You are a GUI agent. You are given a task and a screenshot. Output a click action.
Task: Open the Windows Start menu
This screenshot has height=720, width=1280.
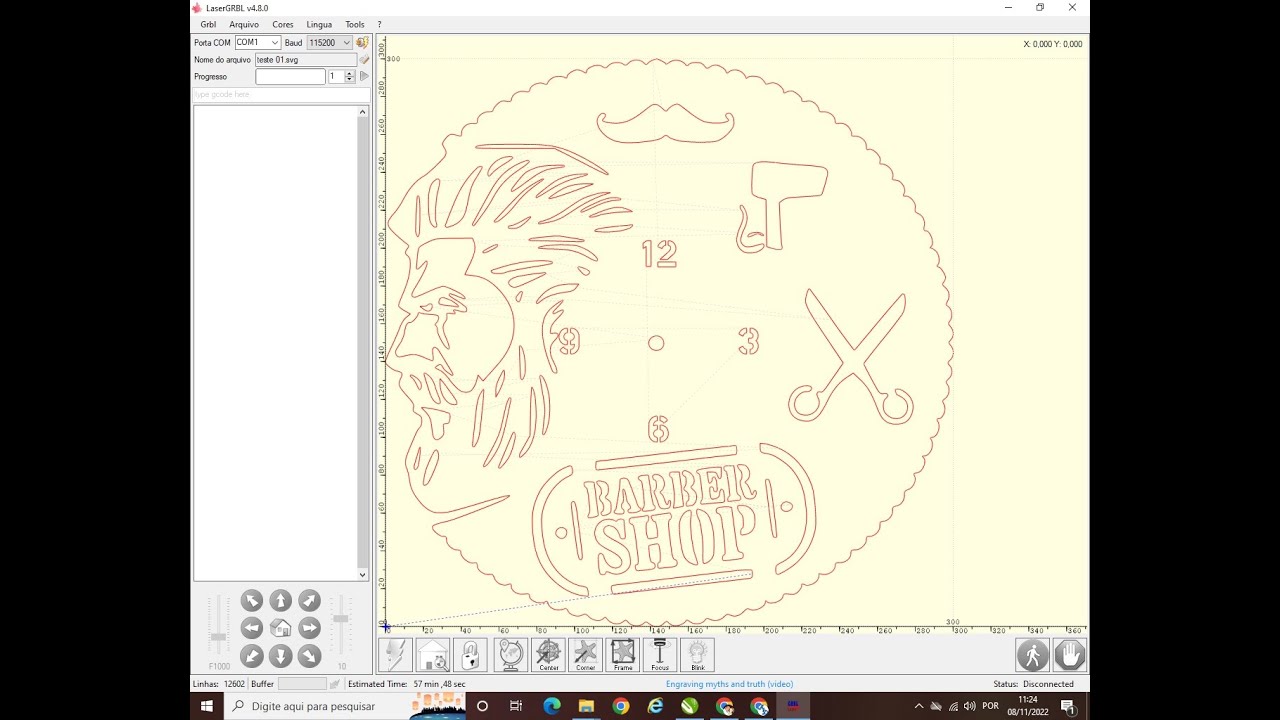point(207,706)
